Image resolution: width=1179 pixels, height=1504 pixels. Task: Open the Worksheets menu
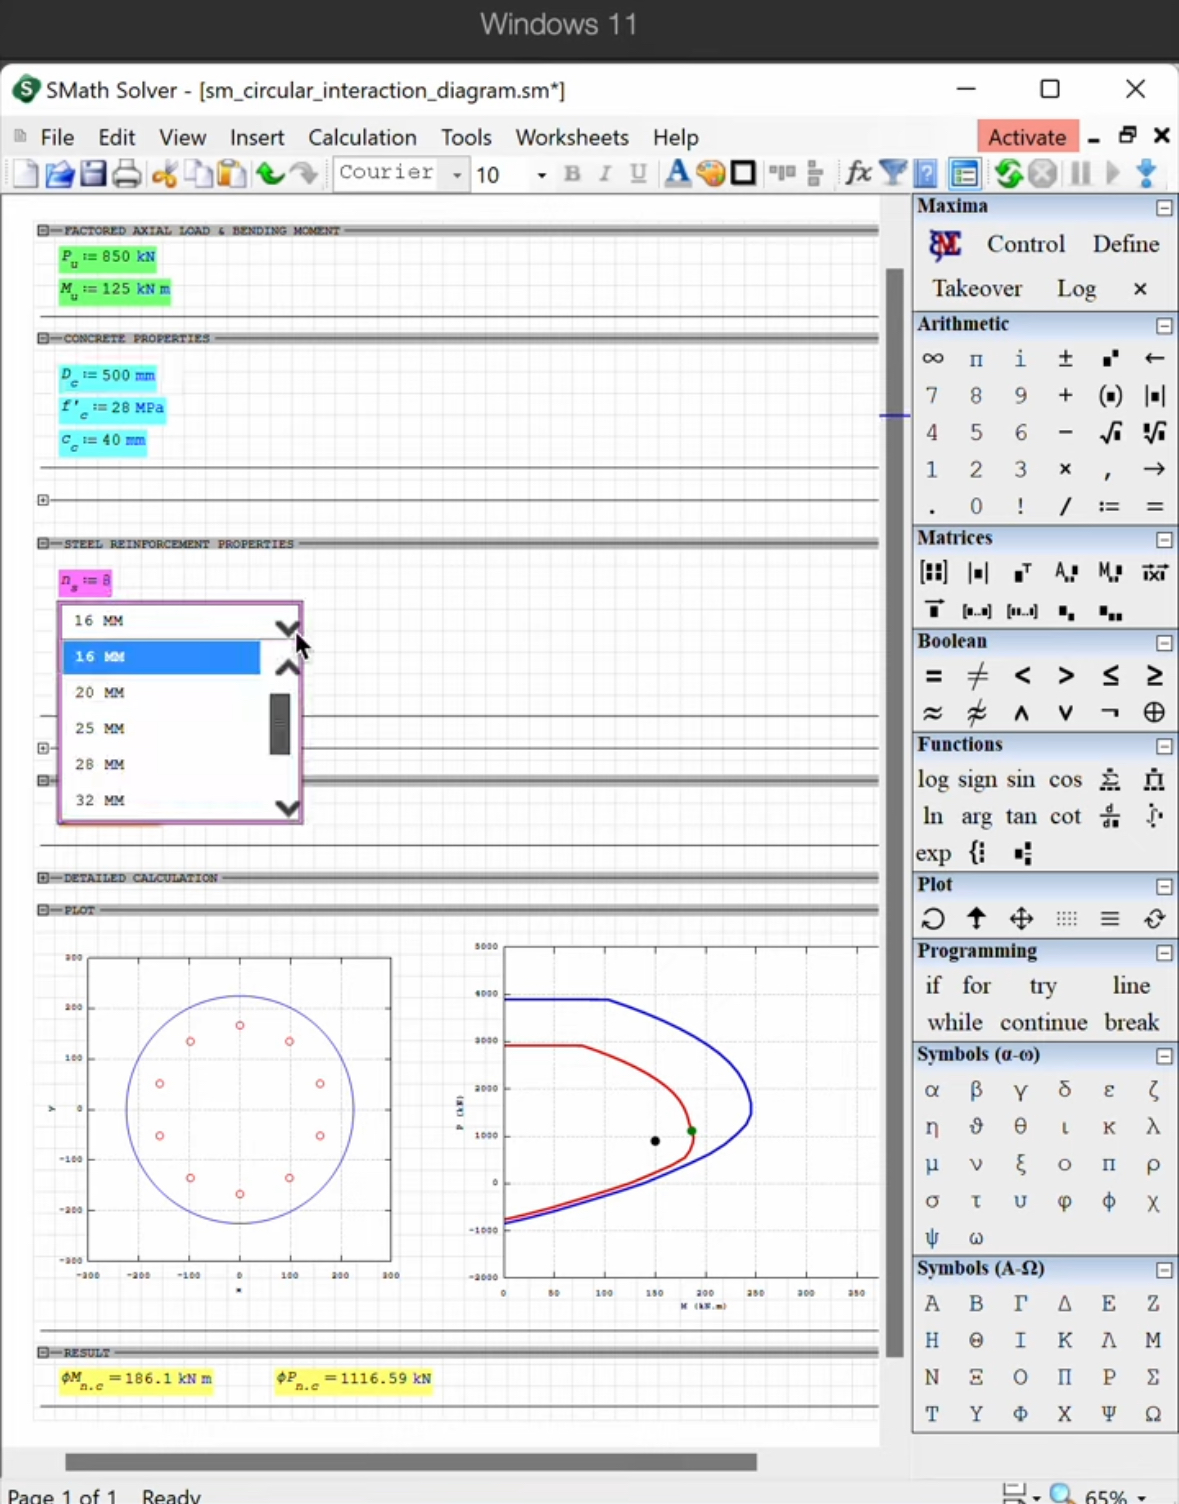click(x=572, y=137)
